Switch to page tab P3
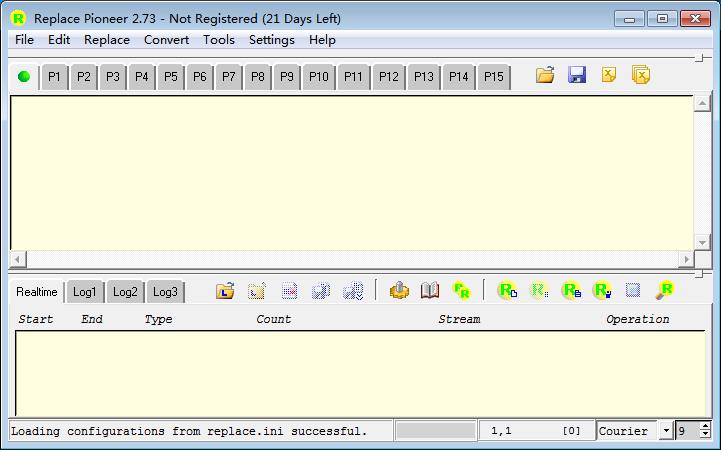The height and width of the screenshot is (450, 721). pyautogui.click(x=113, y=77)
